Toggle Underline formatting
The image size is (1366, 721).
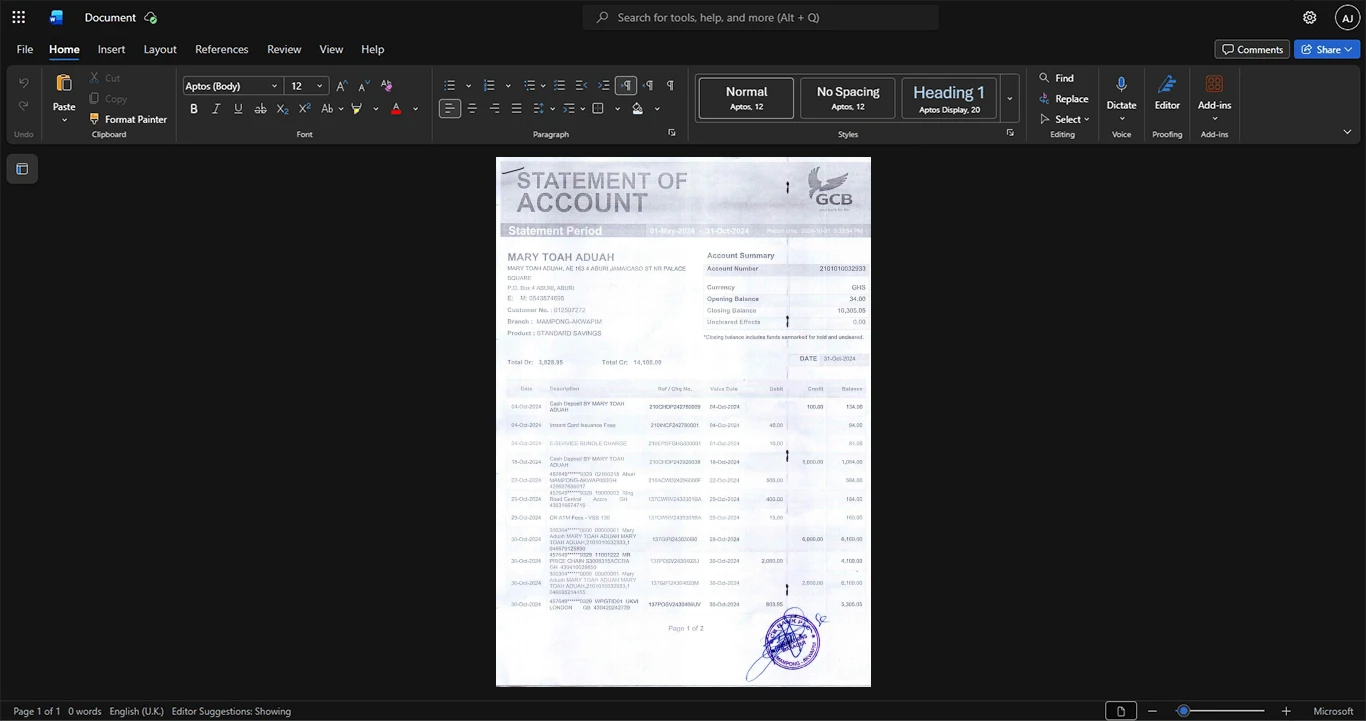click(238, 108)
